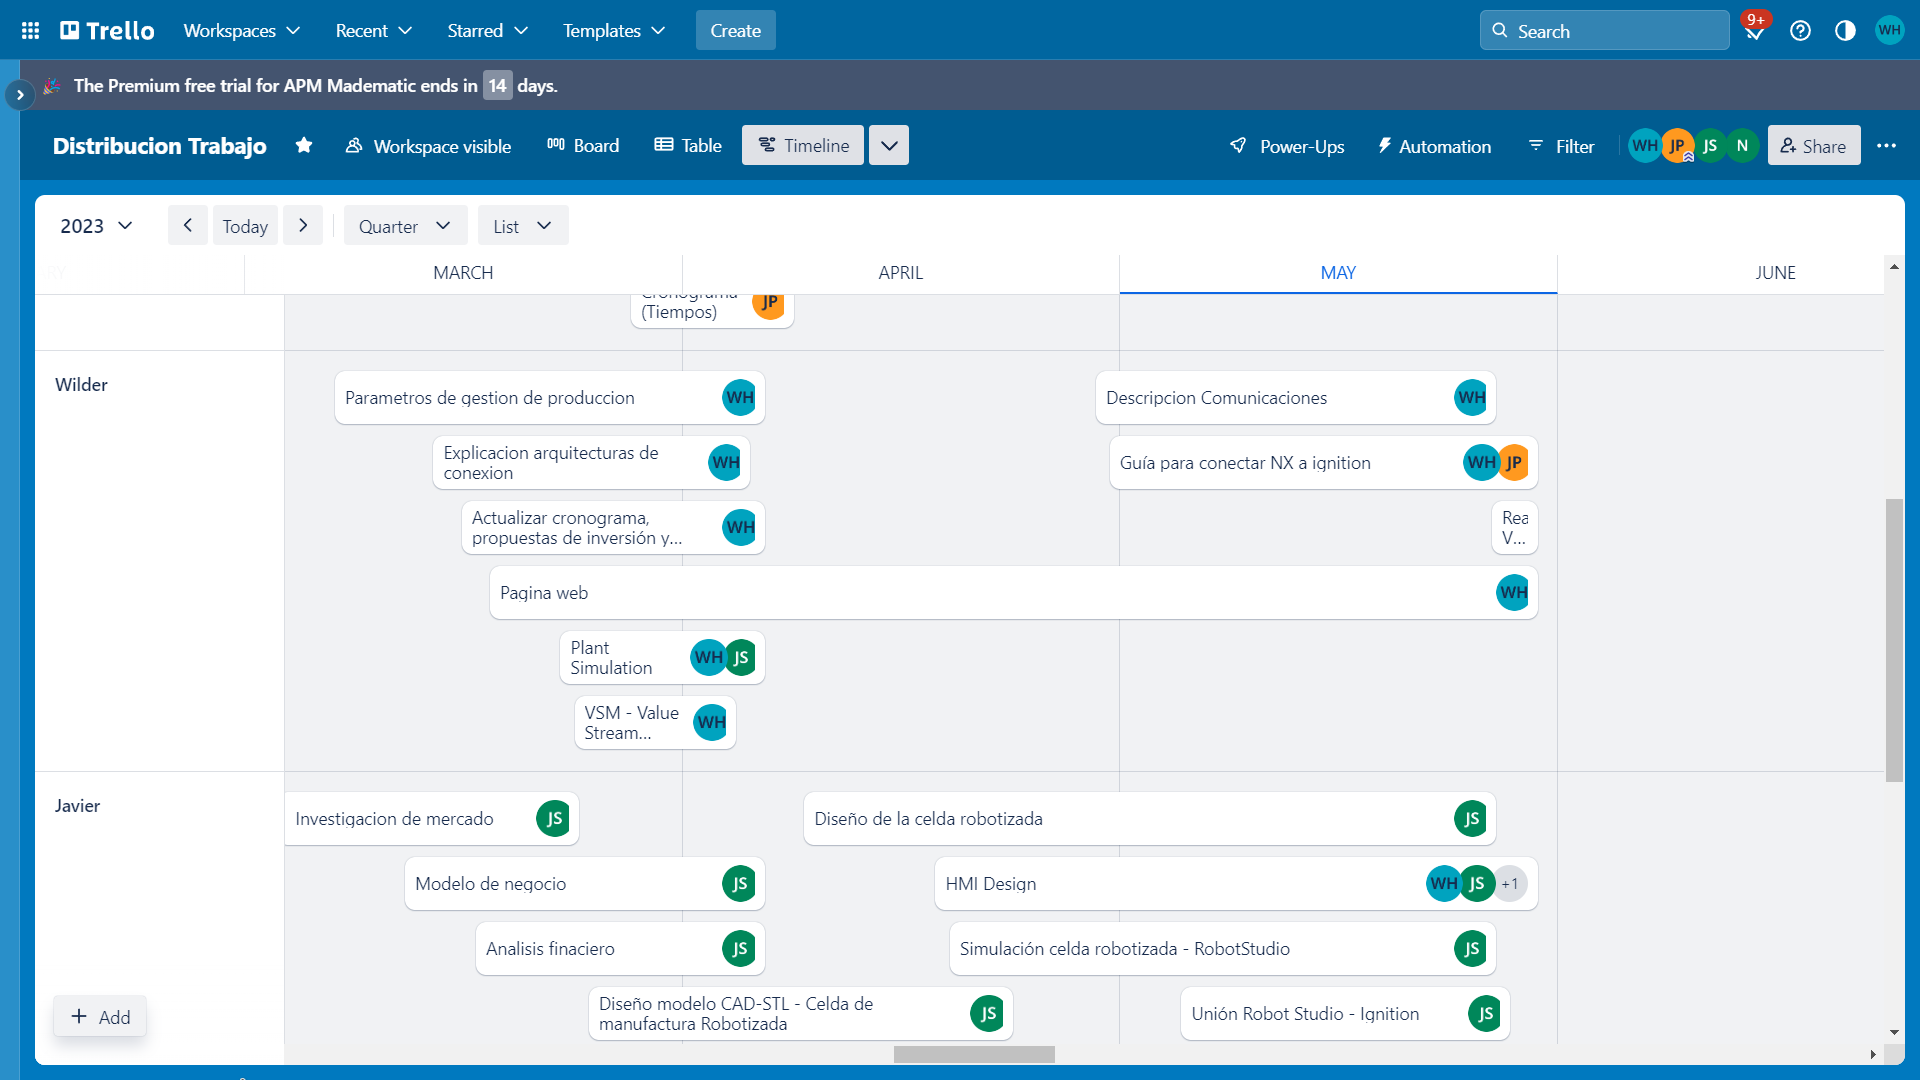Open the apps grid switcher icon
The image size is (1920, 1080).
(30, 30)
